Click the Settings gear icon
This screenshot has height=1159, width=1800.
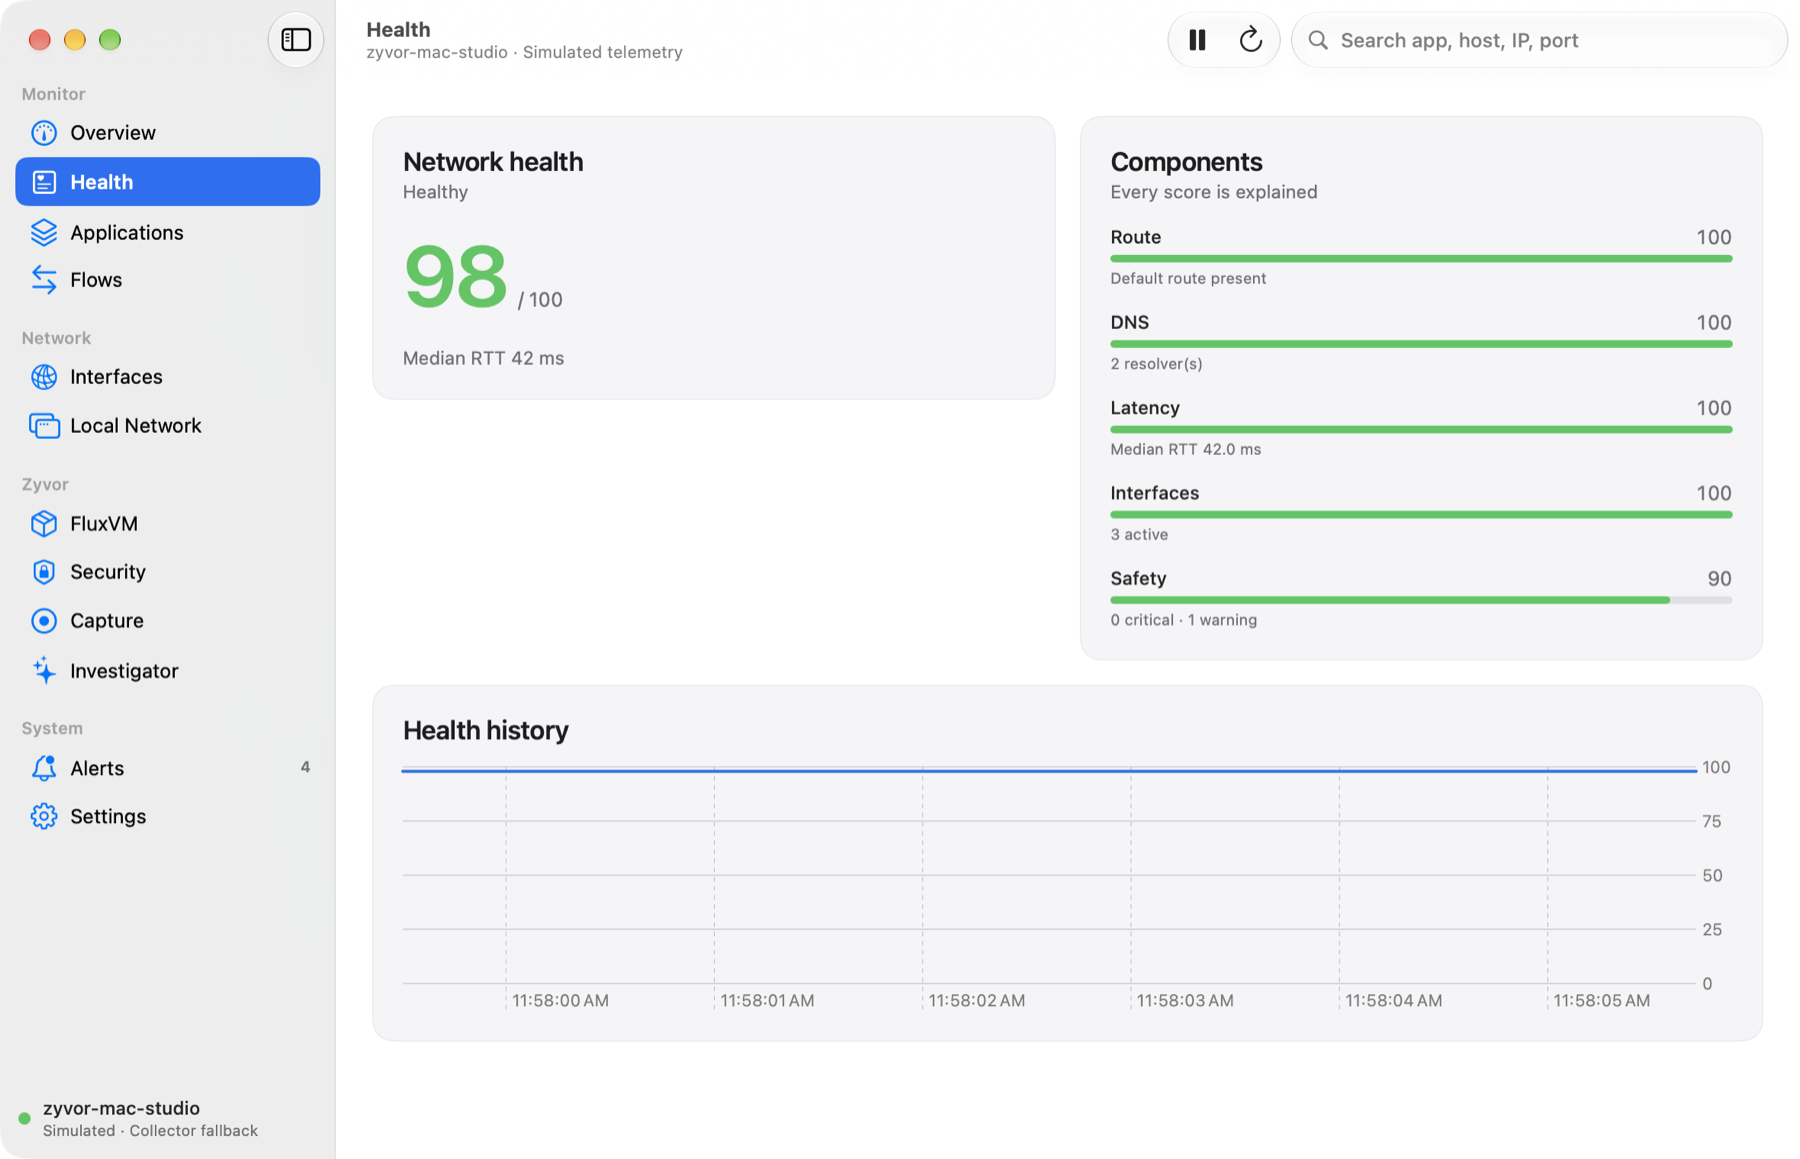pos(44,817)
